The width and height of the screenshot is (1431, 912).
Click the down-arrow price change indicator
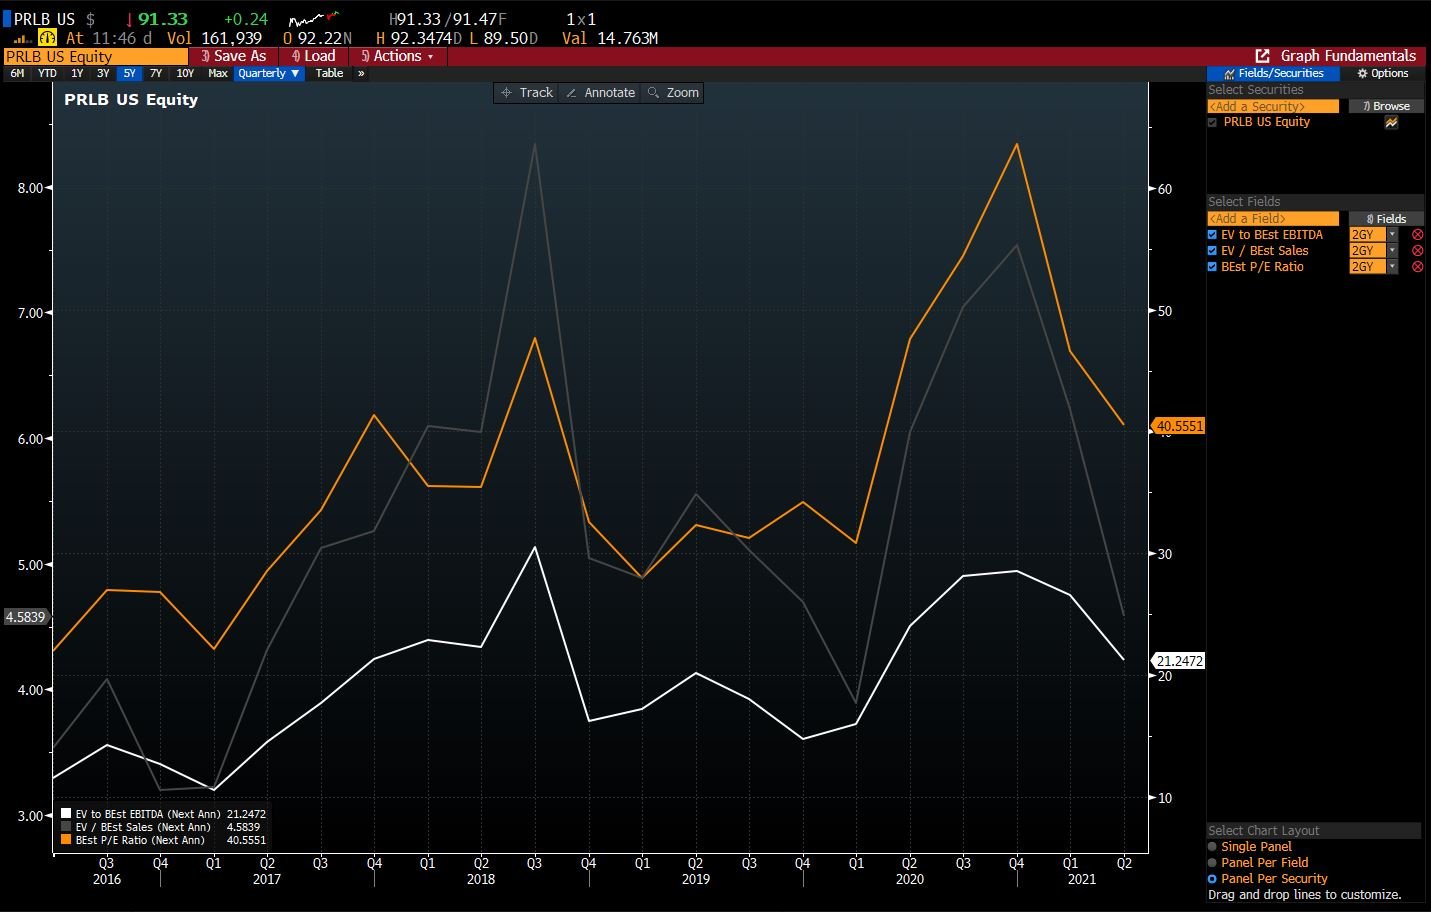(x=129, y=20)
